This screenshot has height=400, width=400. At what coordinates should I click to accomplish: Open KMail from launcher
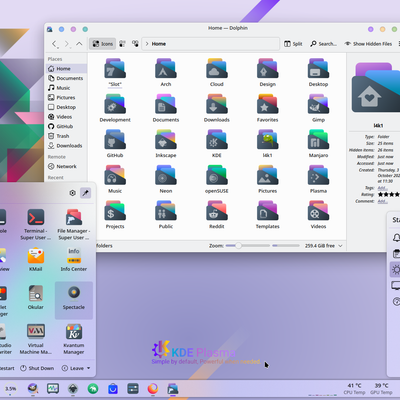click(x=36, y=259)
